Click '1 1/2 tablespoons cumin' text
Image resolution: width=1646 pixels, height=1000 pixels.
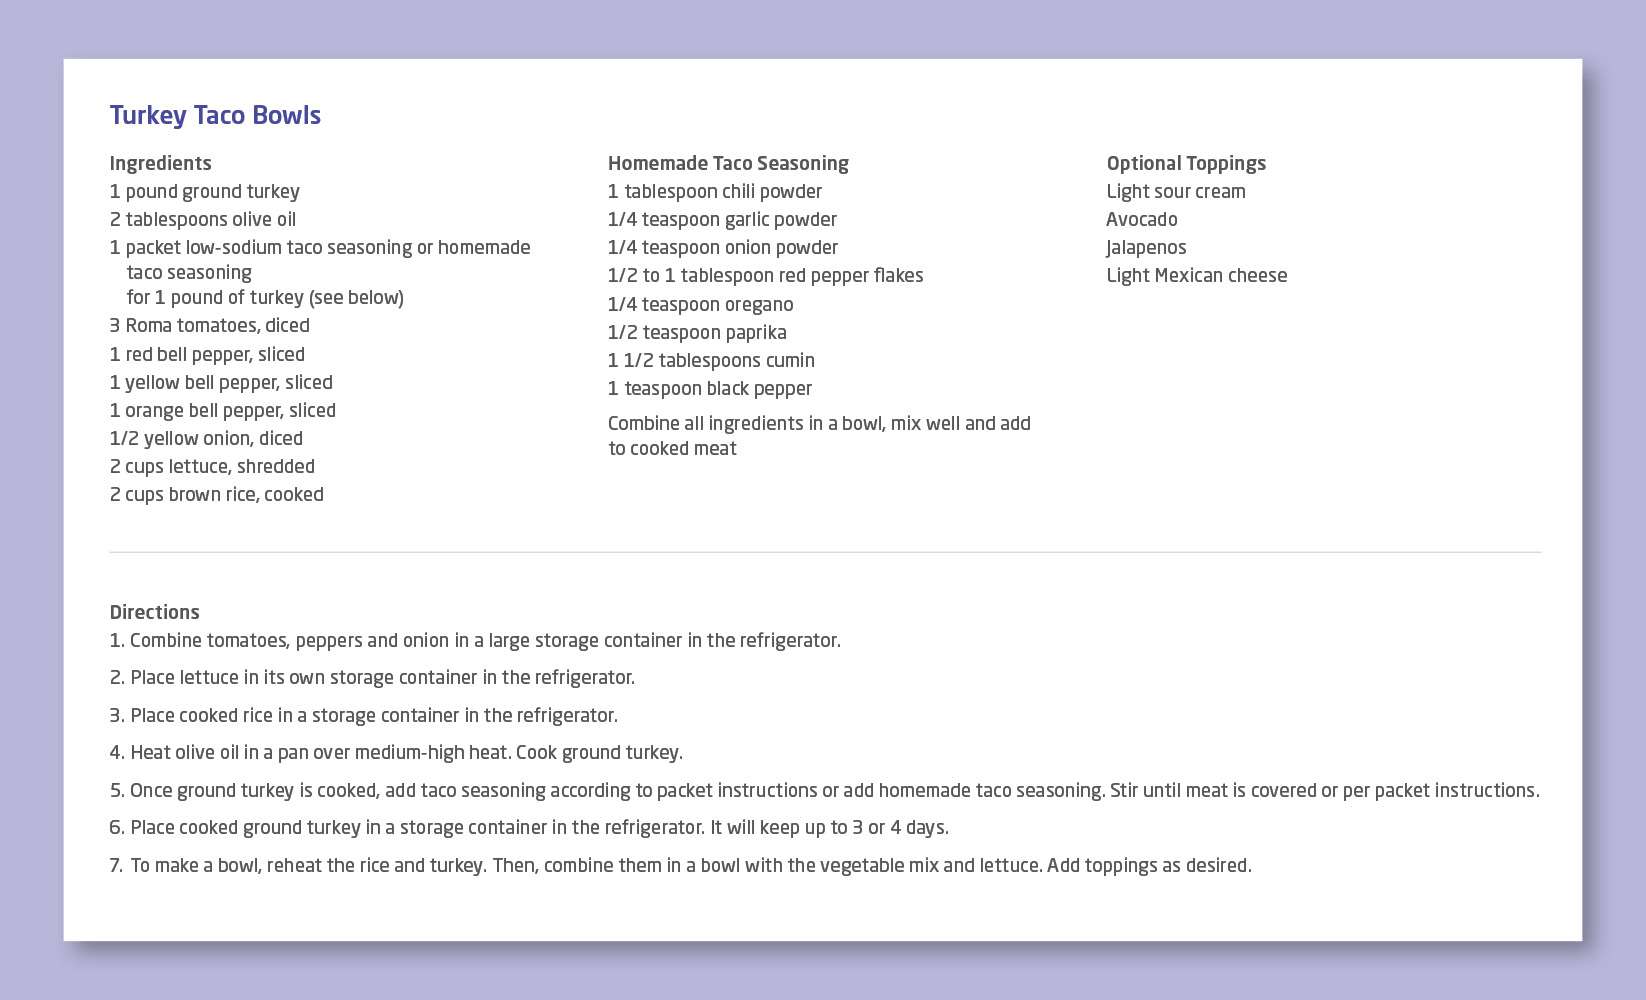[x=711, y=360]
